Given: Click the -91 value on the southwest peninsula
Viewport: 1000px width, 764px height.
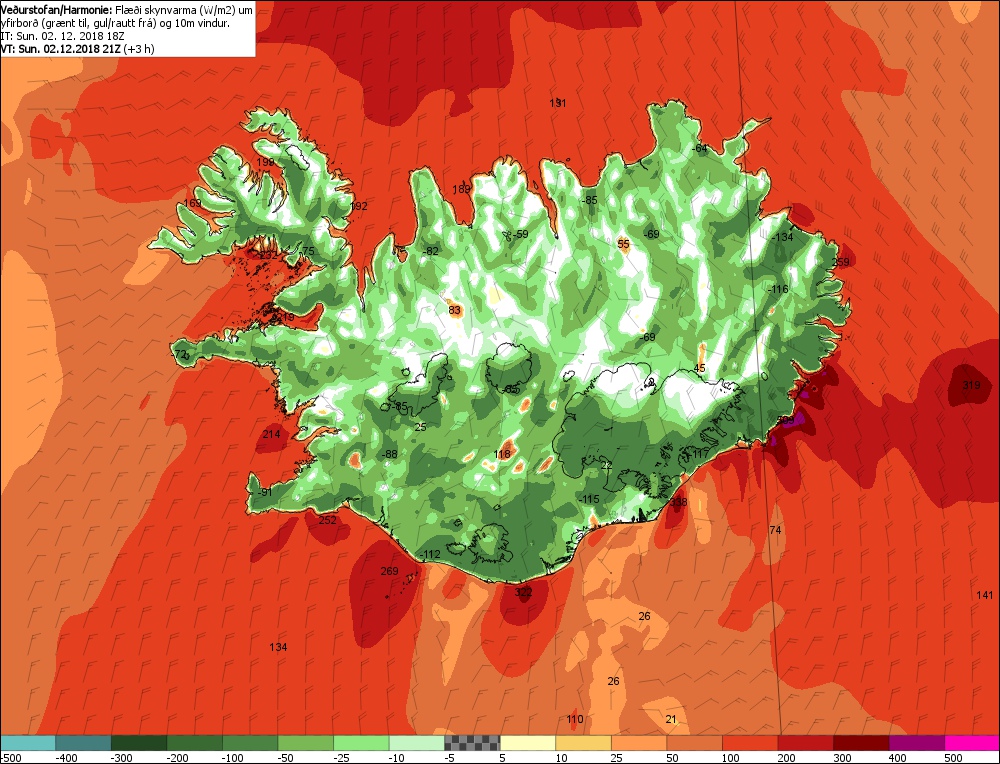Looking at the screenshot, I should pos(263,492).
